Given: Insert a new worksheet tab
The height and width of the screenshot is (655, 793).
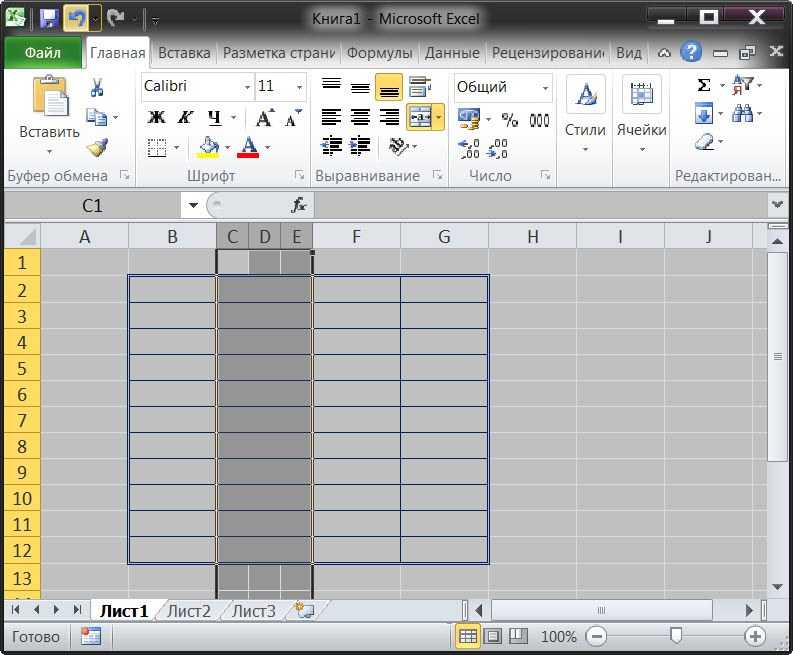Looking at the screenshot, I should tap(305, 610).
